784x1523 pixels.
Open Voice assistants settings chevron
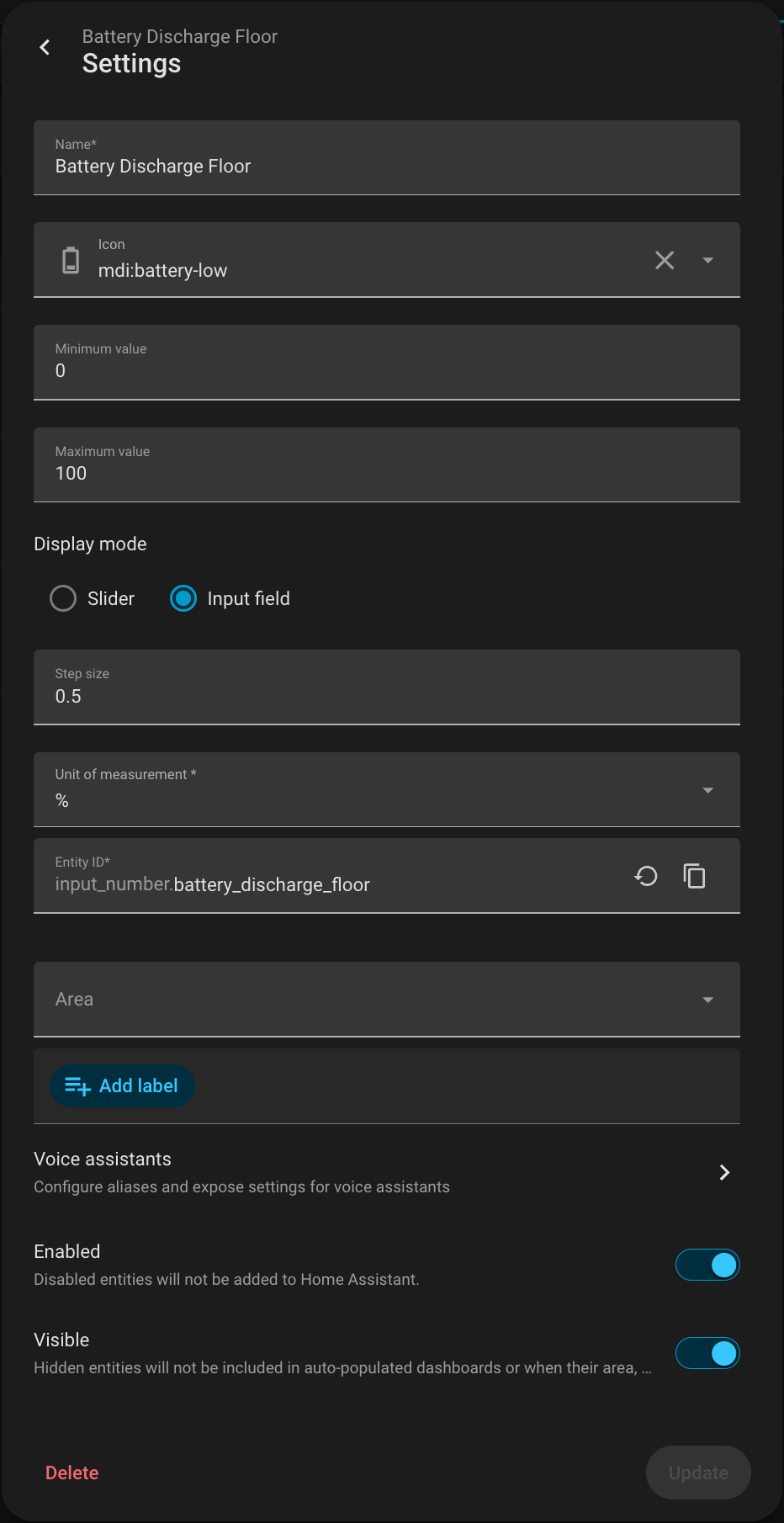[x=725, y=1172]
